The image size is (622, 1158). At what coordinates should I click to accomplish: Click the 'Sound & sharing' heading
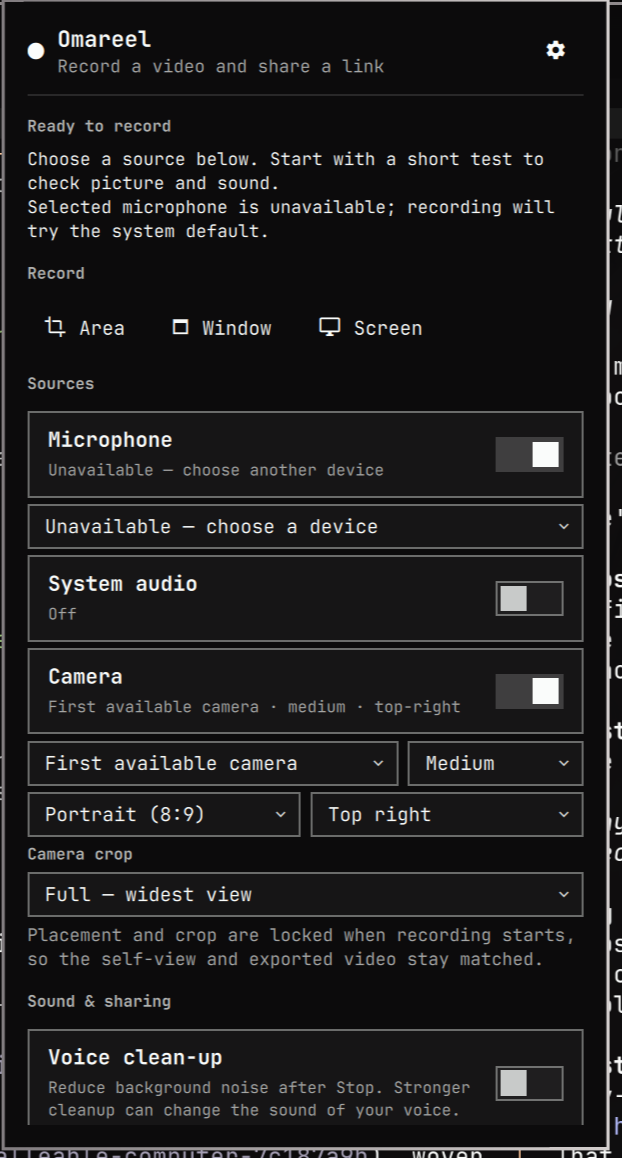click(x=99, y=1001)
